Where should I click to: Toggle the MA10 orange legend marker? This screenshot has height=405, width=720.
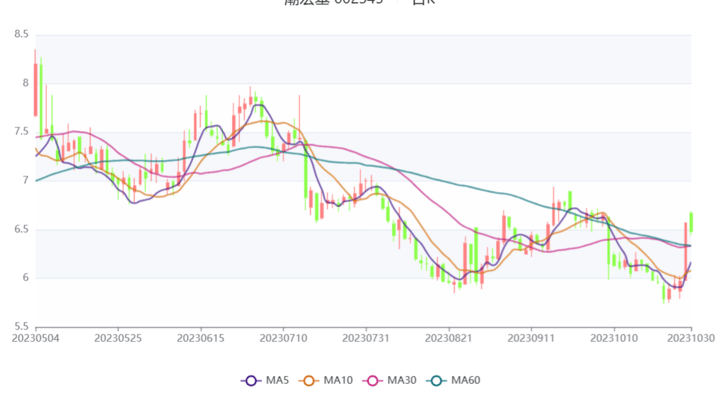pos(310,381)
